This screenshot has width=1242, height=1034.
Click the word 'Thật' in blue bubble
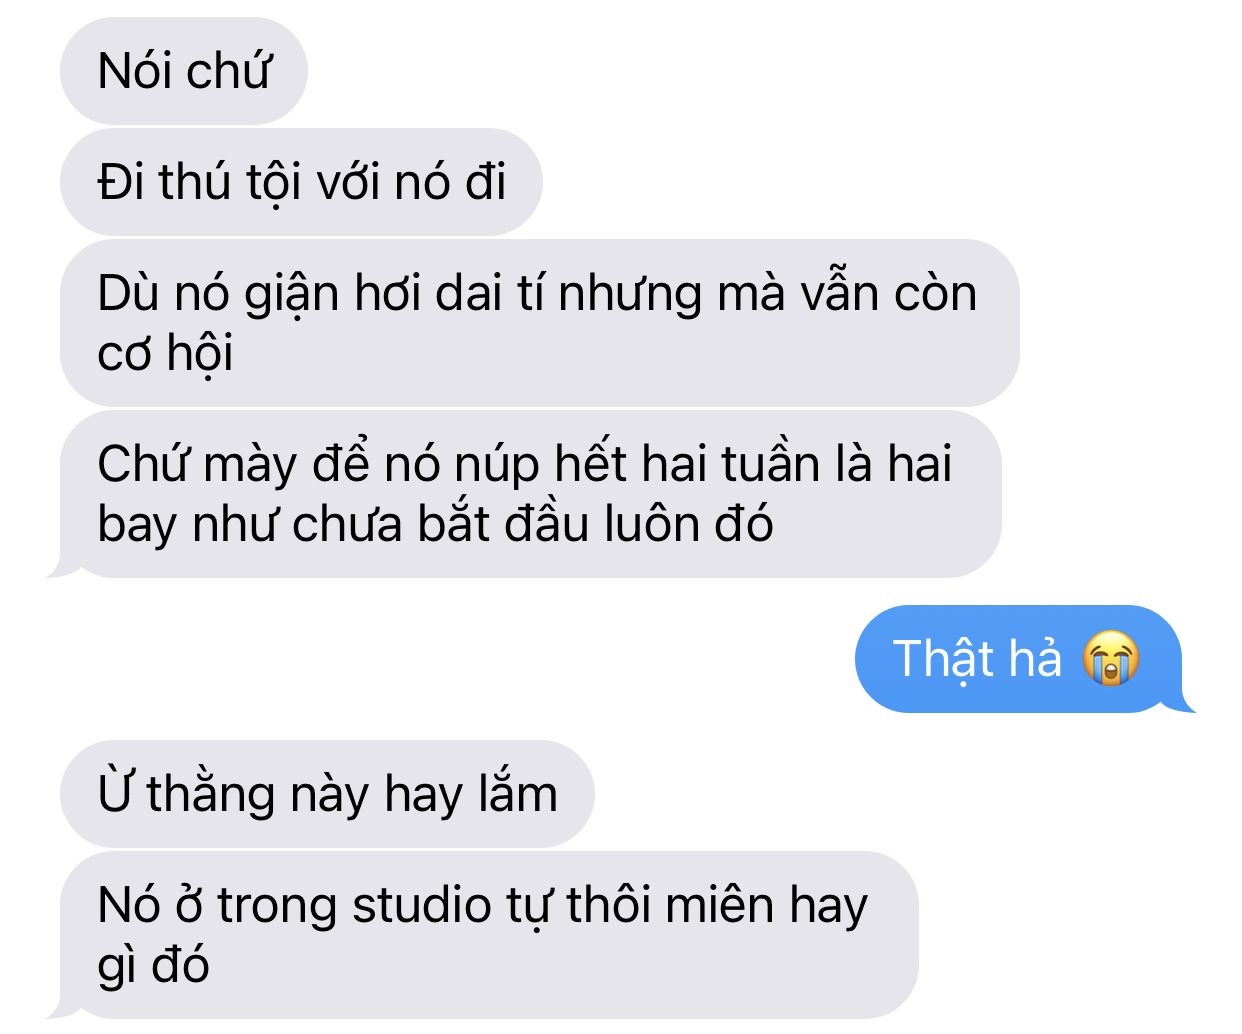(x=942, y=660)
